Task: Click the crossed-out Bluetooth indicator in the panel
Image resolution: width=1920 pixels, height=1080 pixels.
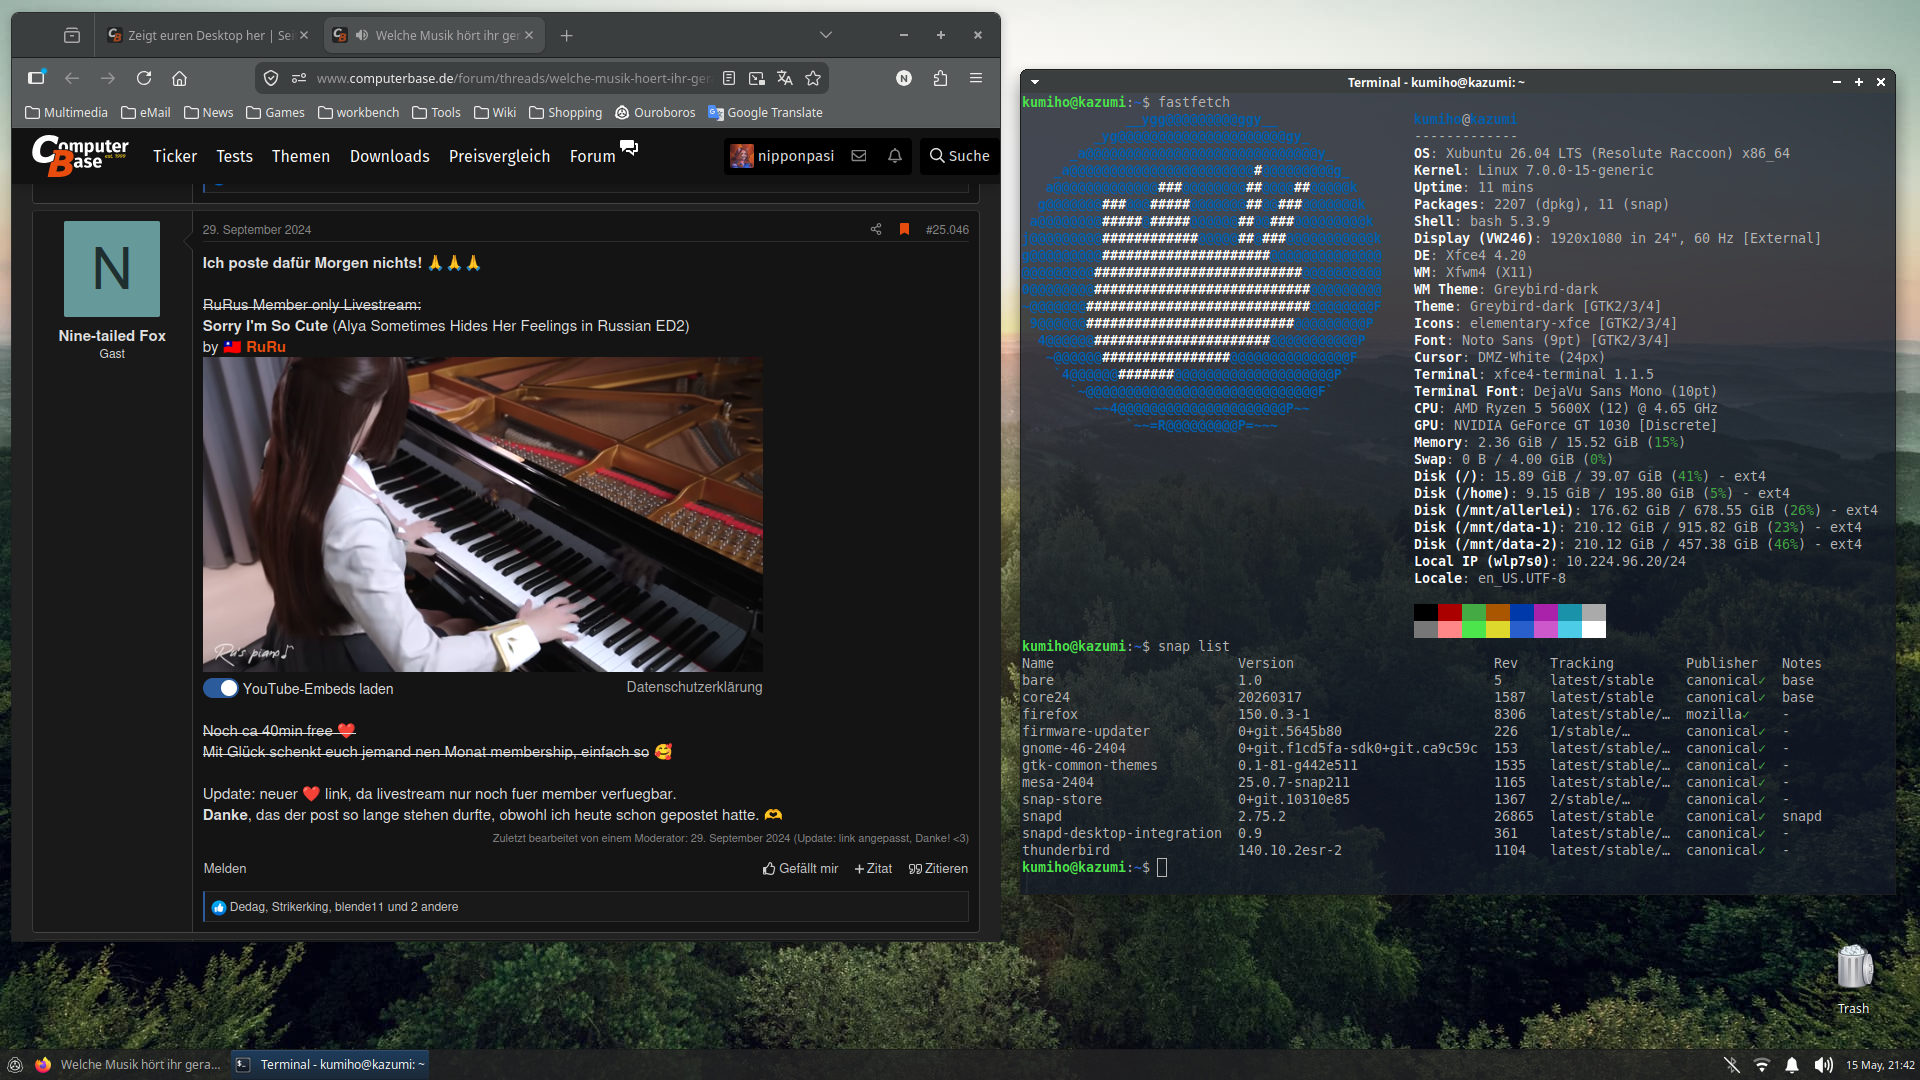Action: 1732,1065
